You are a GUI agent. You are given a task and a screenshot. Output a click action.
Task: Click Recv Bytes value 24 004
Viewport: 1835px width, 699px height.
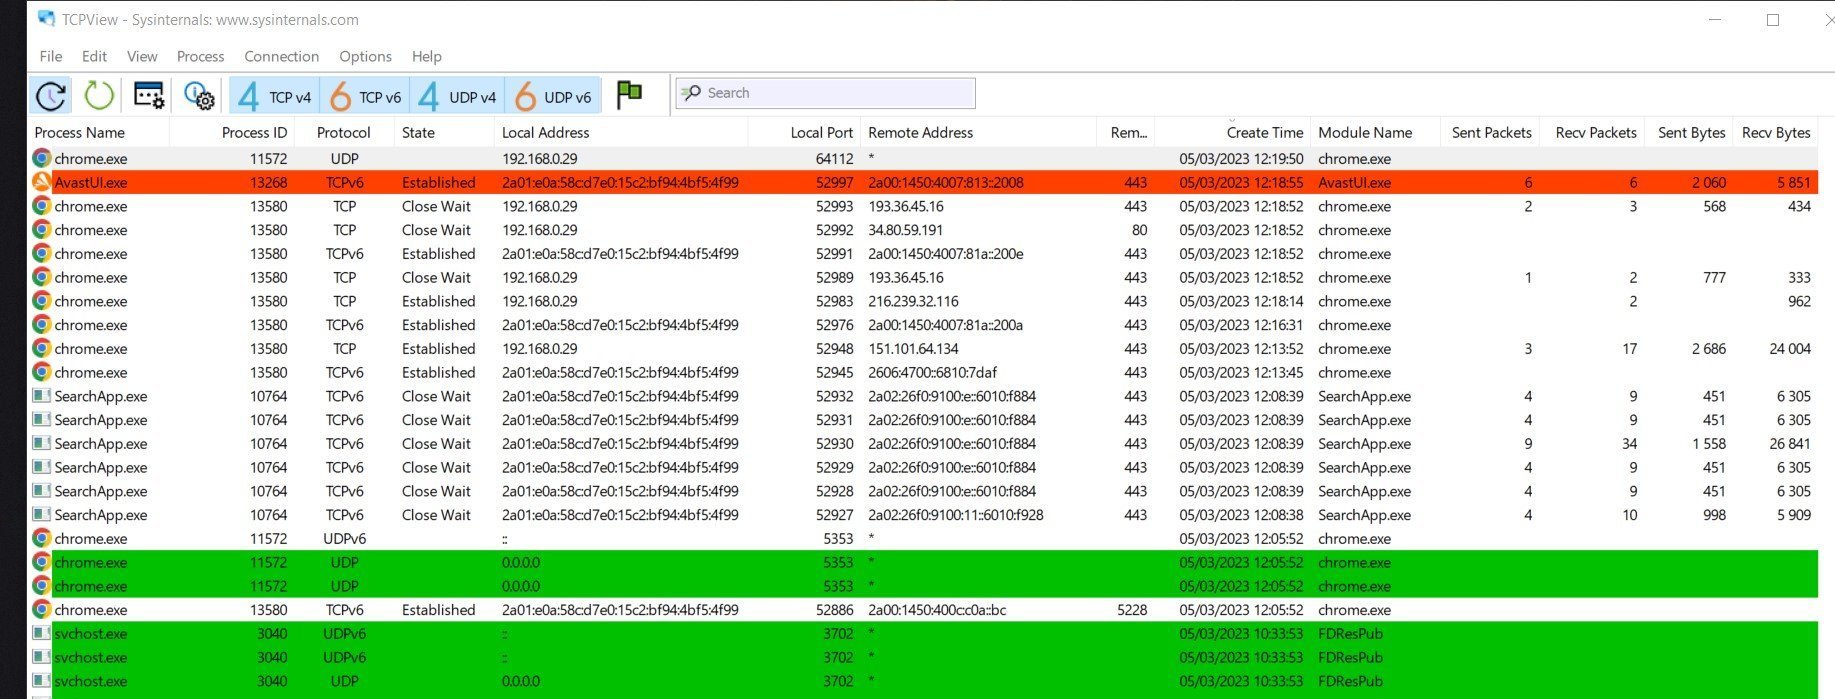coord(1790,349)
